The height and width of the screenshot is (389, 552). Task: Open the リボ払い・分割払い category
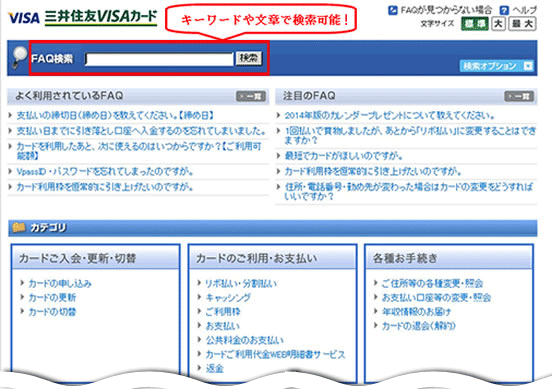241,283
